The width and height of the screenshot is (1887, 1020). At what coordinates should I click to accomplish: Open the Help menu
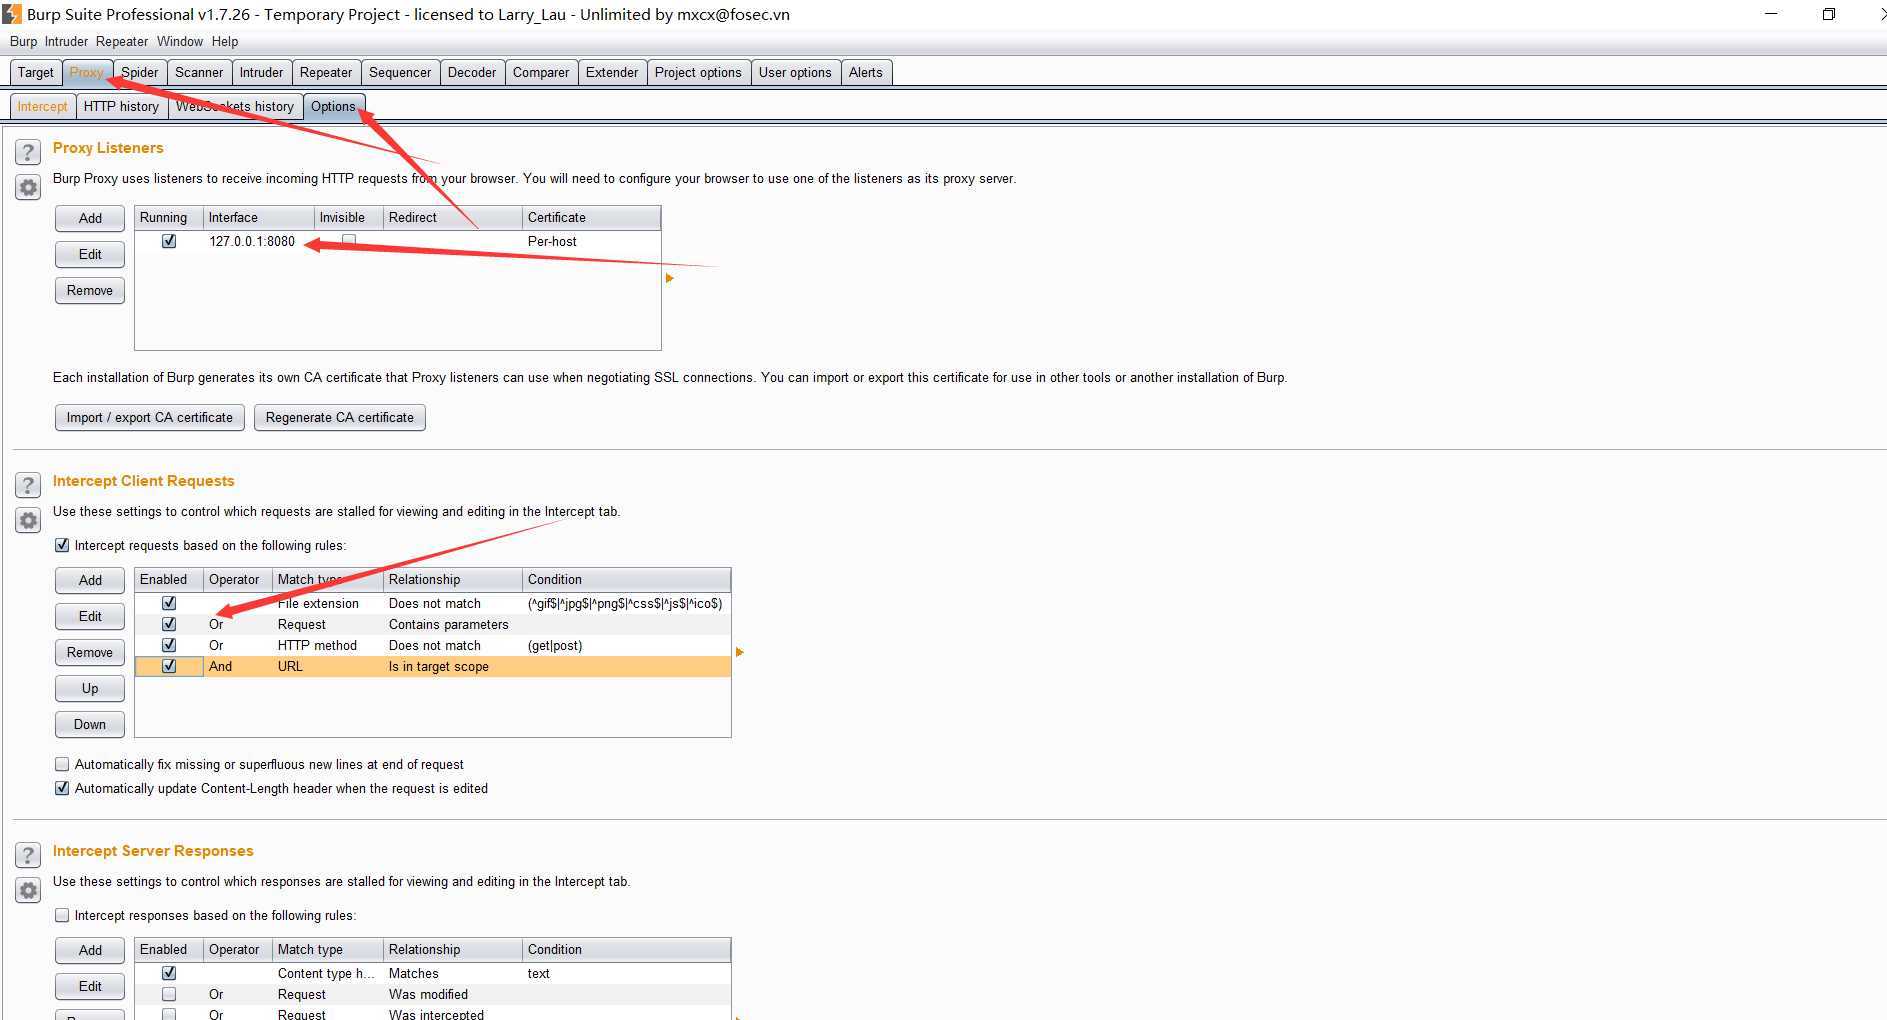225,41
